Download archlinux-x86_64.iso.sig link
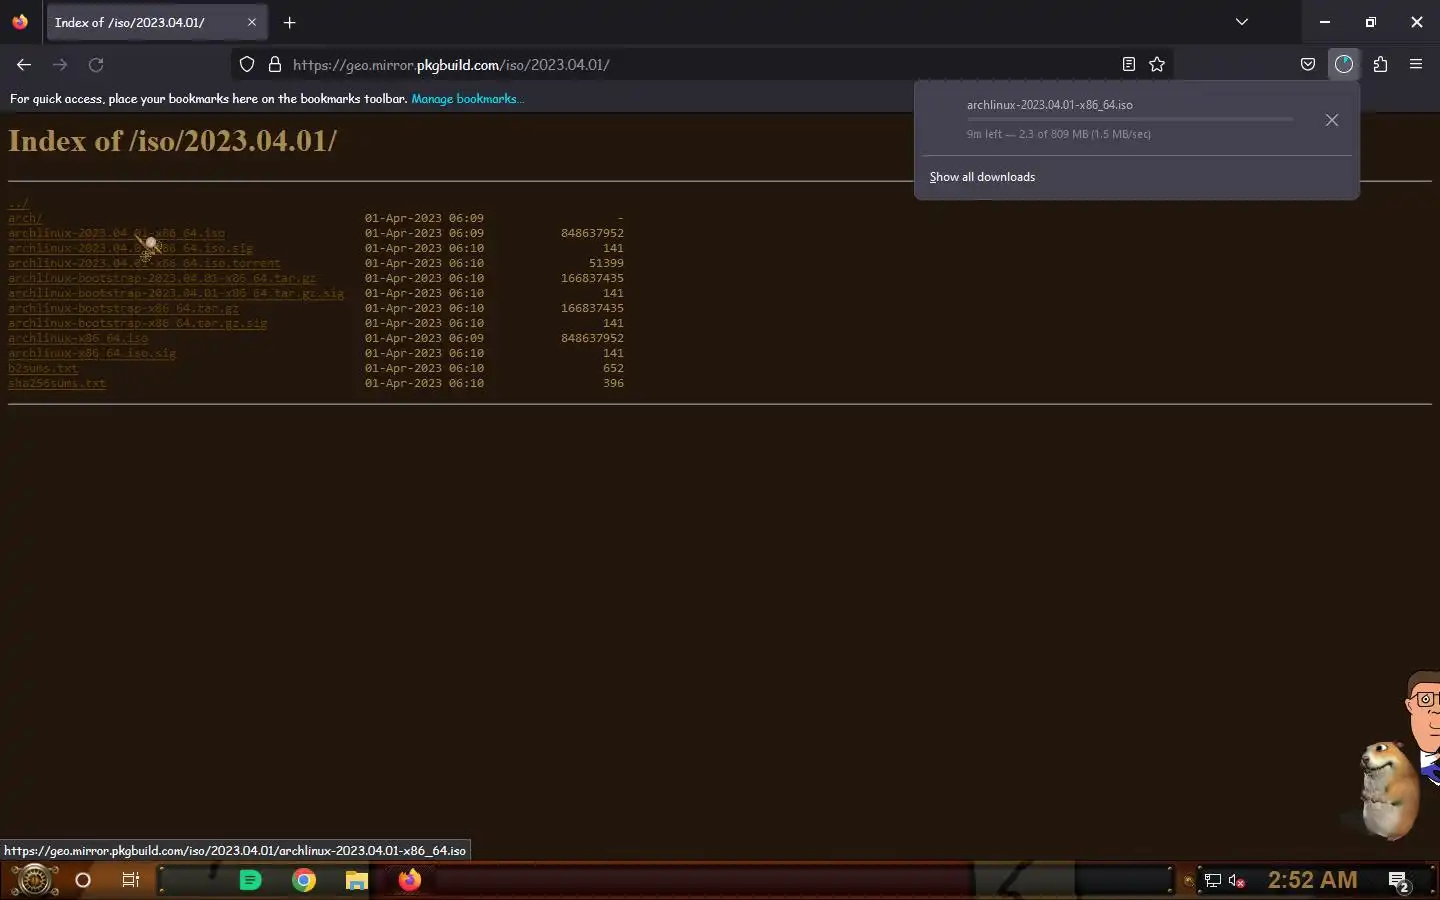The height and width of the screenshot is (900, 1440). (92, 353)
